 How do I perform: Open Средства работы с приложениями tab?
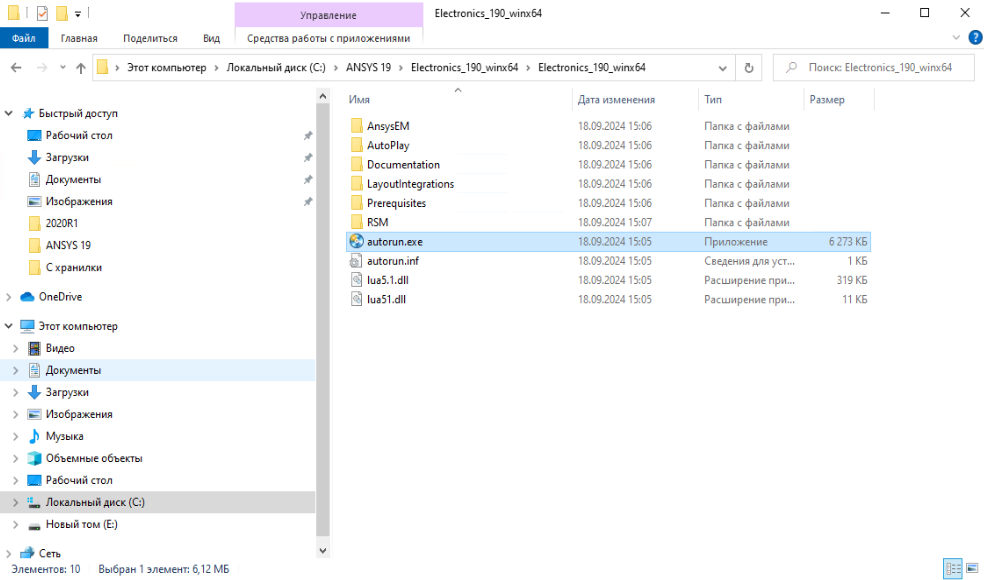[x=328, y=38]
